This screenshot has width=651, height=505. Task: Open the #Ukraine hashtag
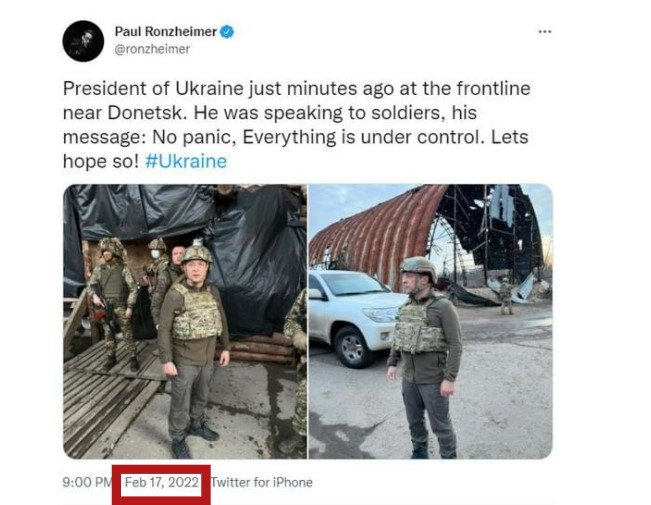[x=186, y=161]
